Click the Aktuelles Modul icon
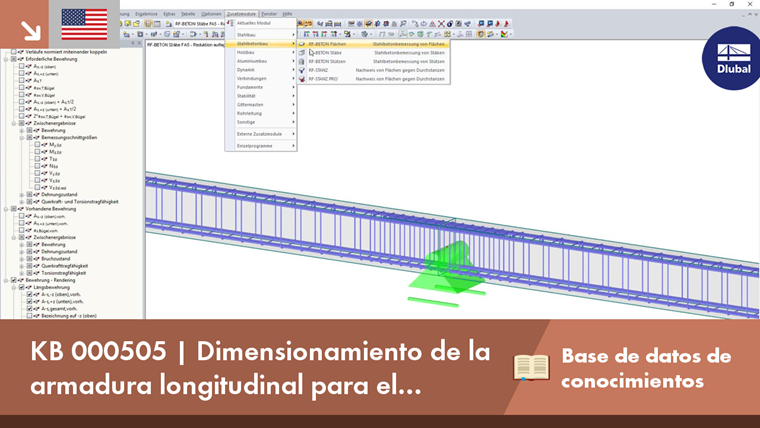760x428 pixels. (231, 23)
